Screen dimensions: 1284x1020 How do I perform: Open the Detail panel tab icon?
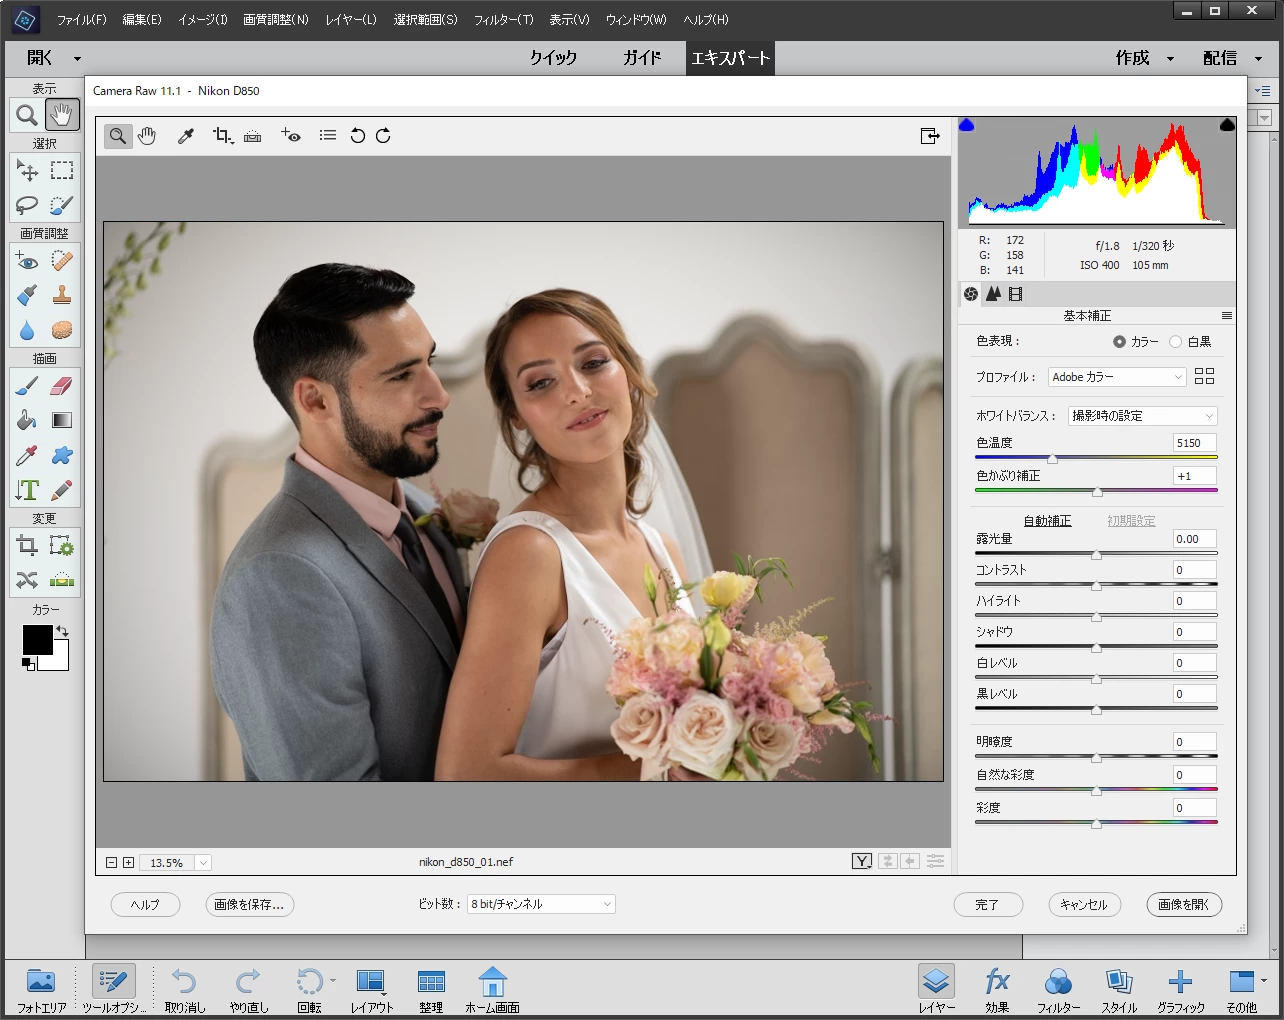[x=993, y=294]
